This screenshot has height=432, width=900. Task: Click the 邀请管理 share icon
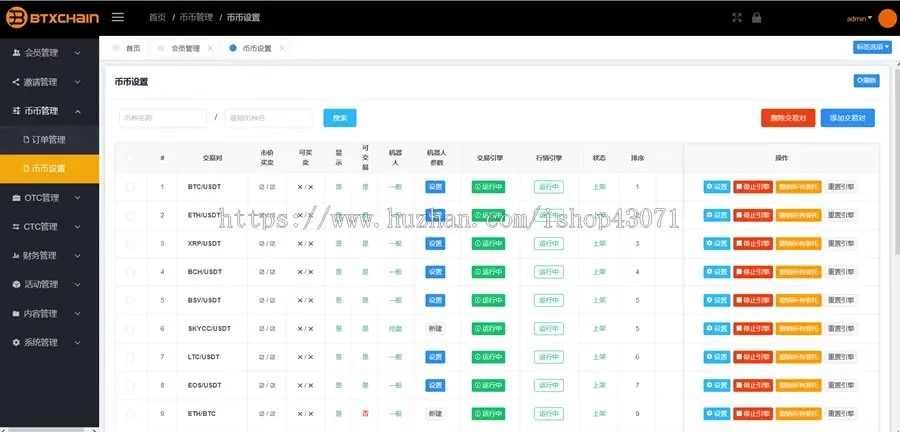coord(16,82)
